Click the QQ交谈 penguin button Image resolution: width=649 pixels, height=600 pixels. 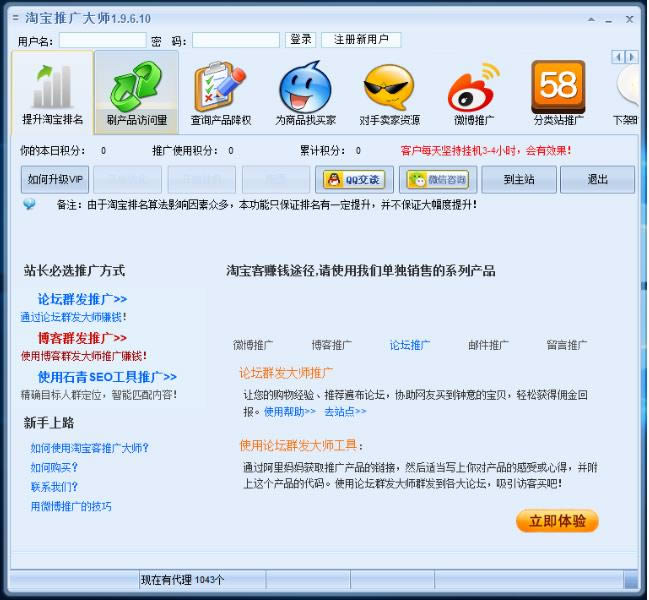click(x=354, y=180)
